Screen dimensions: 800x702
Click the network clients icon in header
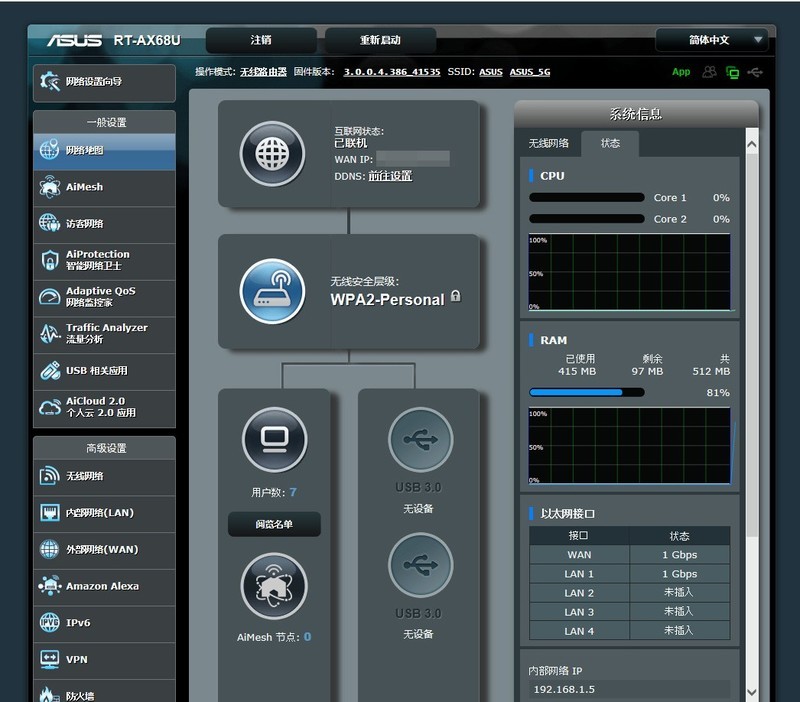click(x=710, y=72)
